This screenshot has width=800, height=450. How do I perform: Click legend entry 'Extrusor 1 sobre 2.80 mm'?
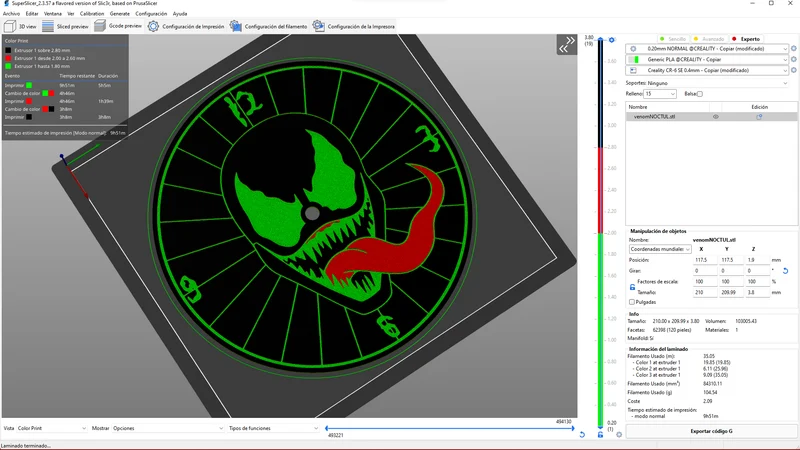coord(42,51)
